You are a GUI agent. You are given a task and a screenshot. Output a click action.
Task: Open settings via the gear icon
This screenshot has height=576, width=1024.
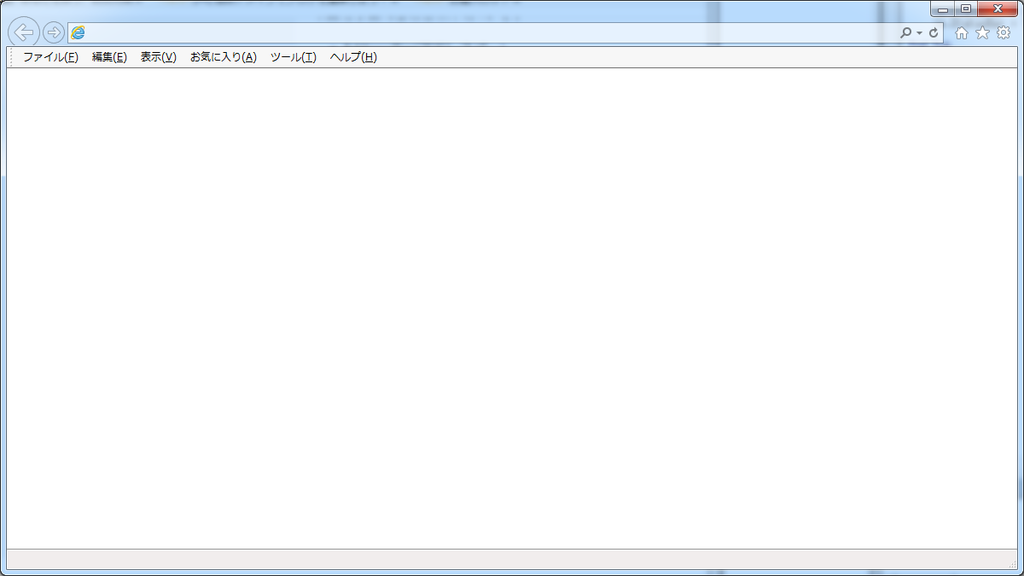[1003, 32]
